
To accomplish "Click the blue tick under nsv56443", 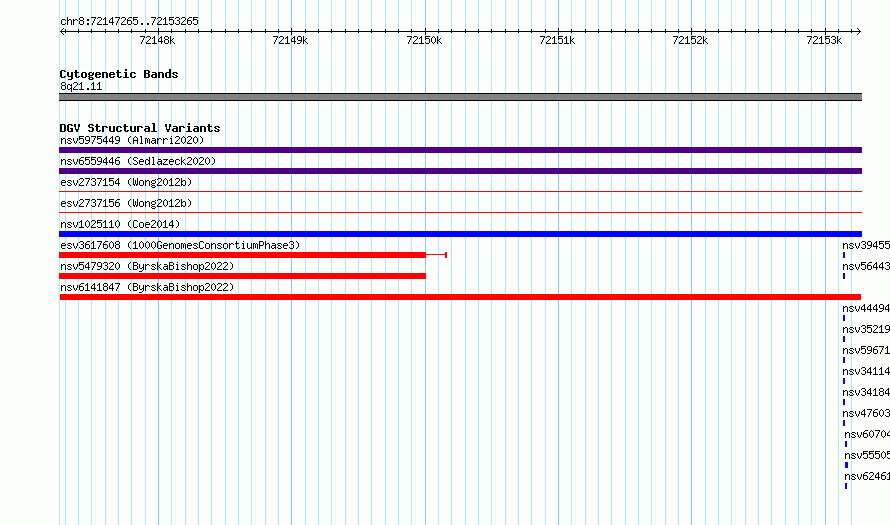I will [844, 276].
